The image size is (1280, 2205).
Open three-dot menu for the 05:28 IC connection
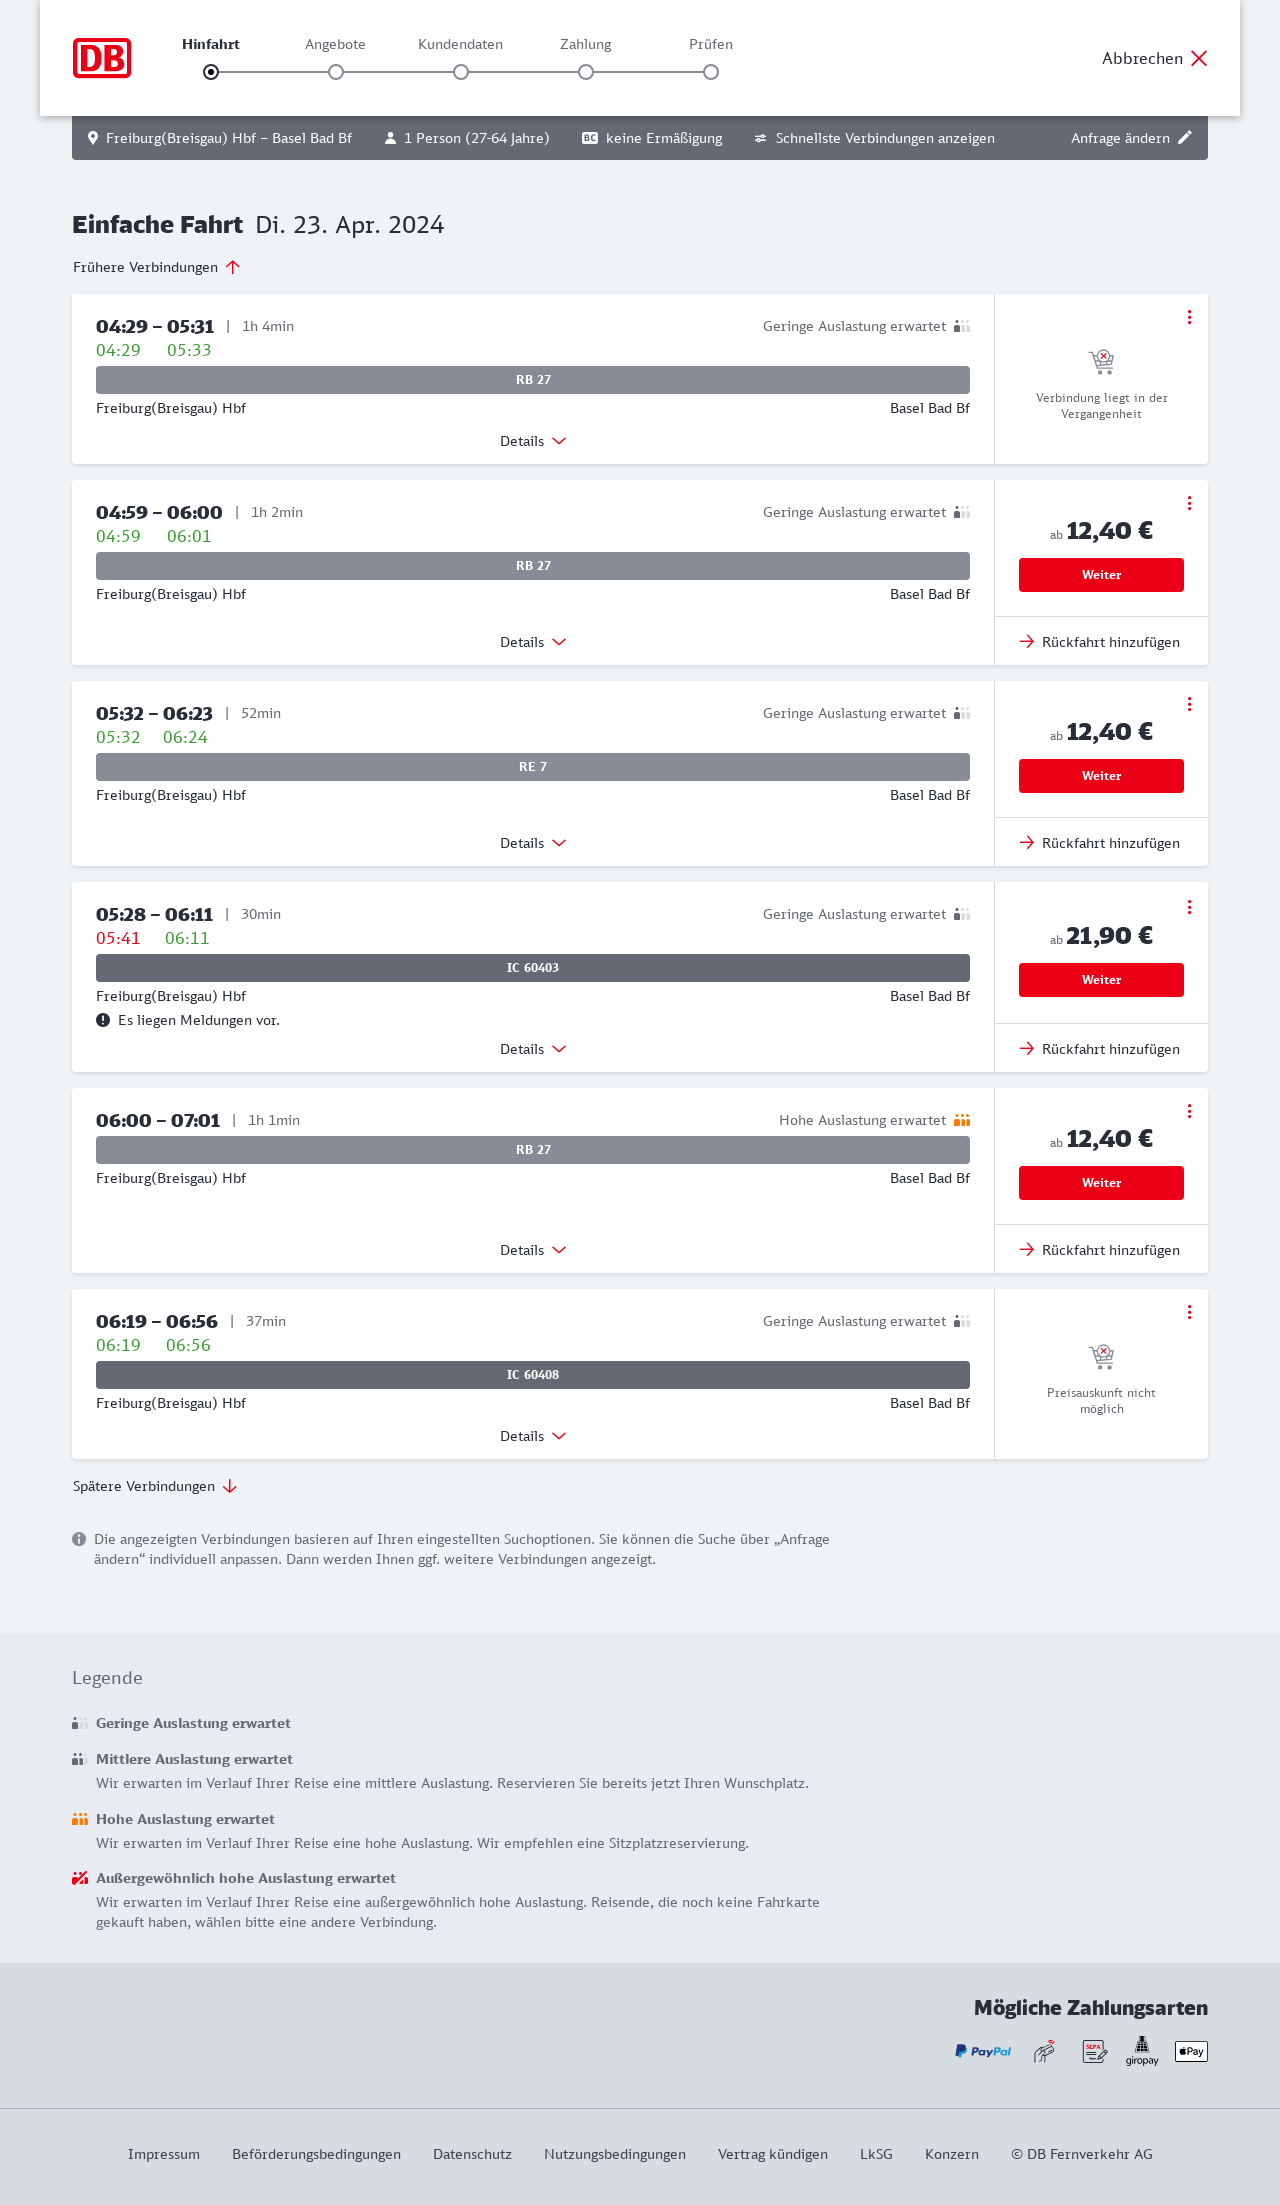click(x=1189, y=907)
